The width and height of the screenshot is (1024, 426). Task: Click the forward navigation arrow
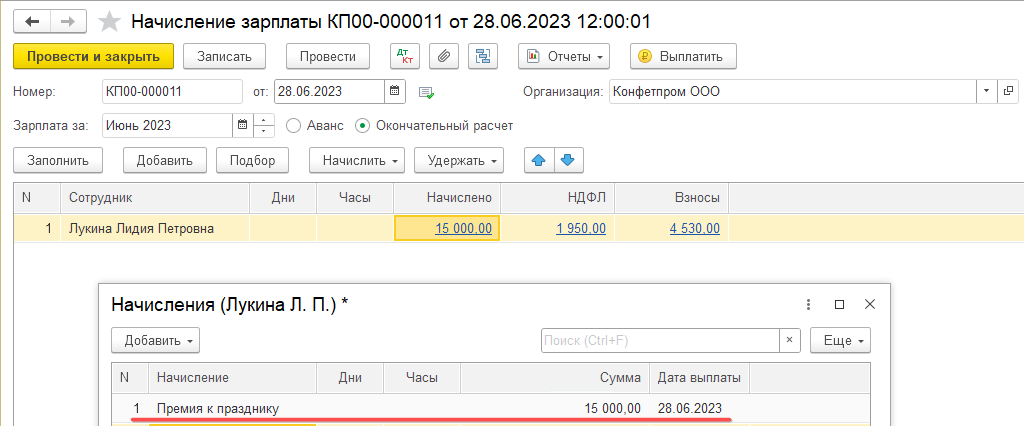pyautogui.click(x=67, y=21)
